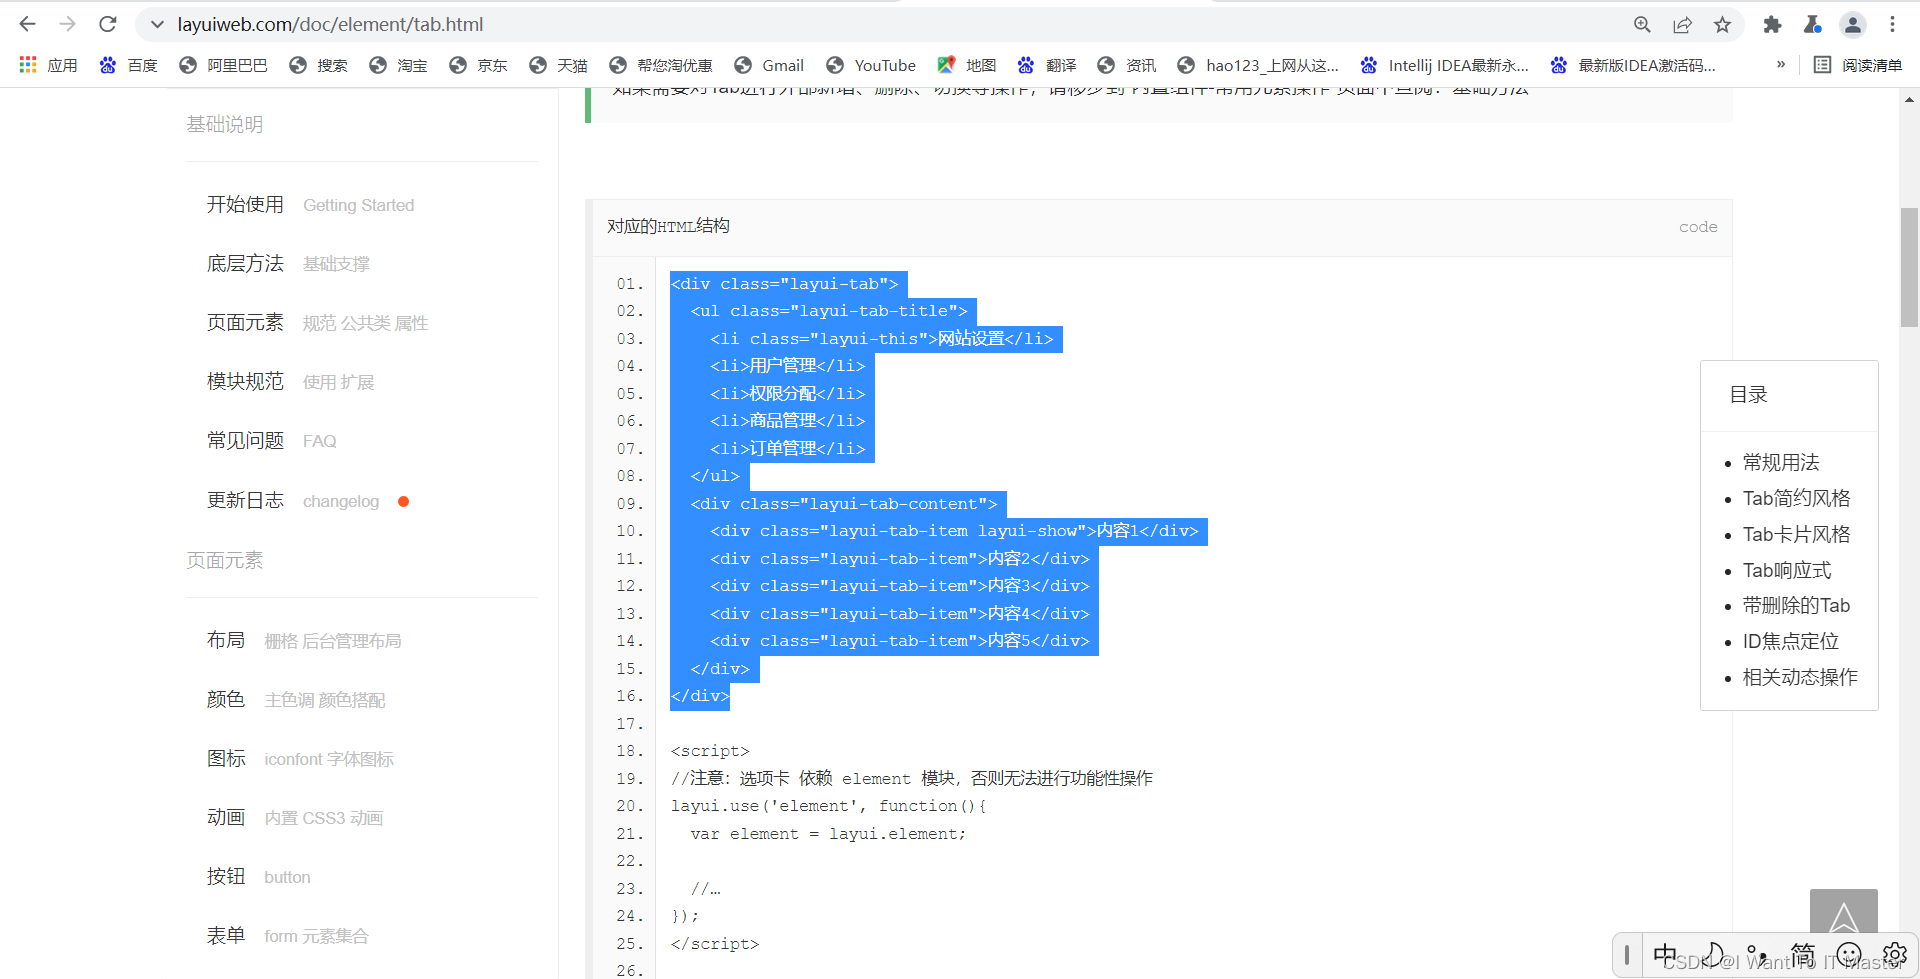Open the Chrome three-dot menu

pyautogui.click(x=1892, y=25)
